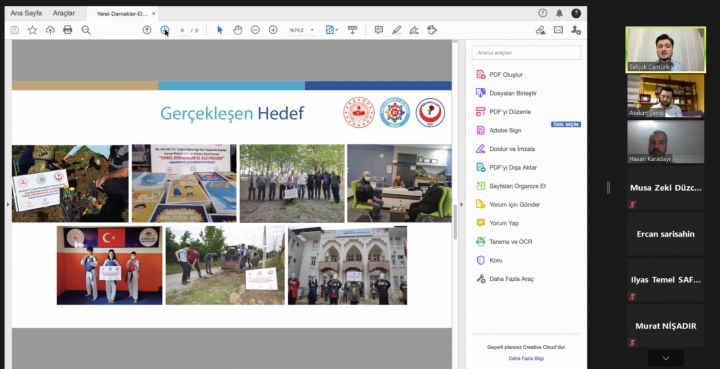Click the Print icon

pos(68,30)
